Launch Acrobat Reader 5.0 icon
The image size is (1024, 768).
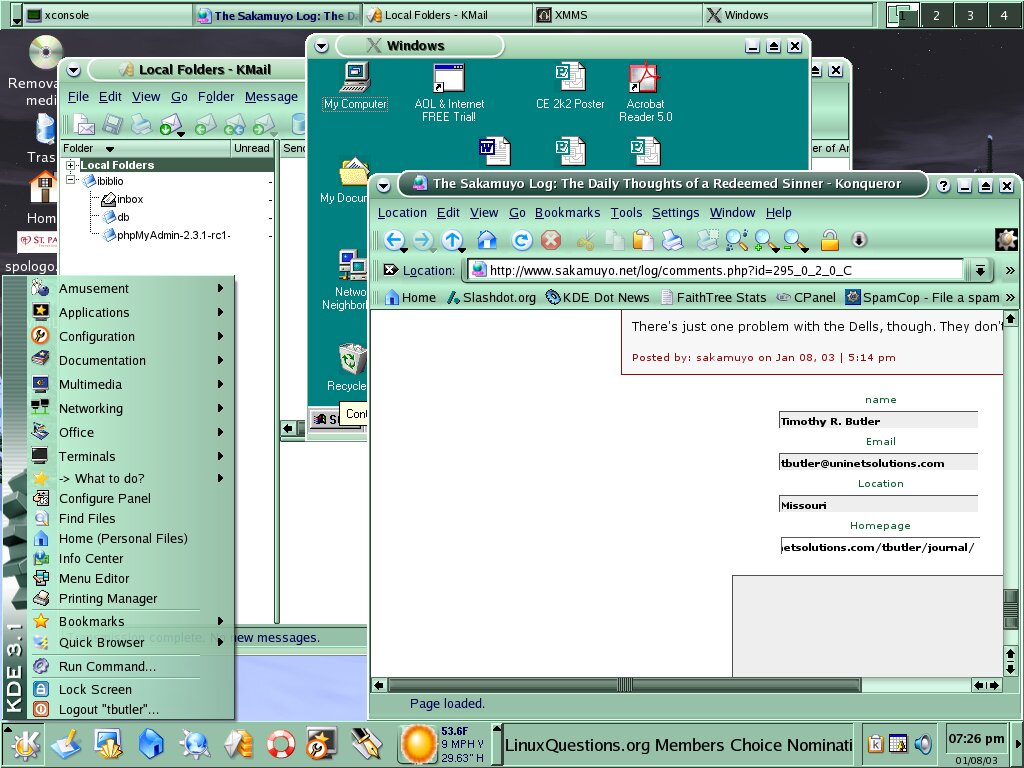pos(645,93)
